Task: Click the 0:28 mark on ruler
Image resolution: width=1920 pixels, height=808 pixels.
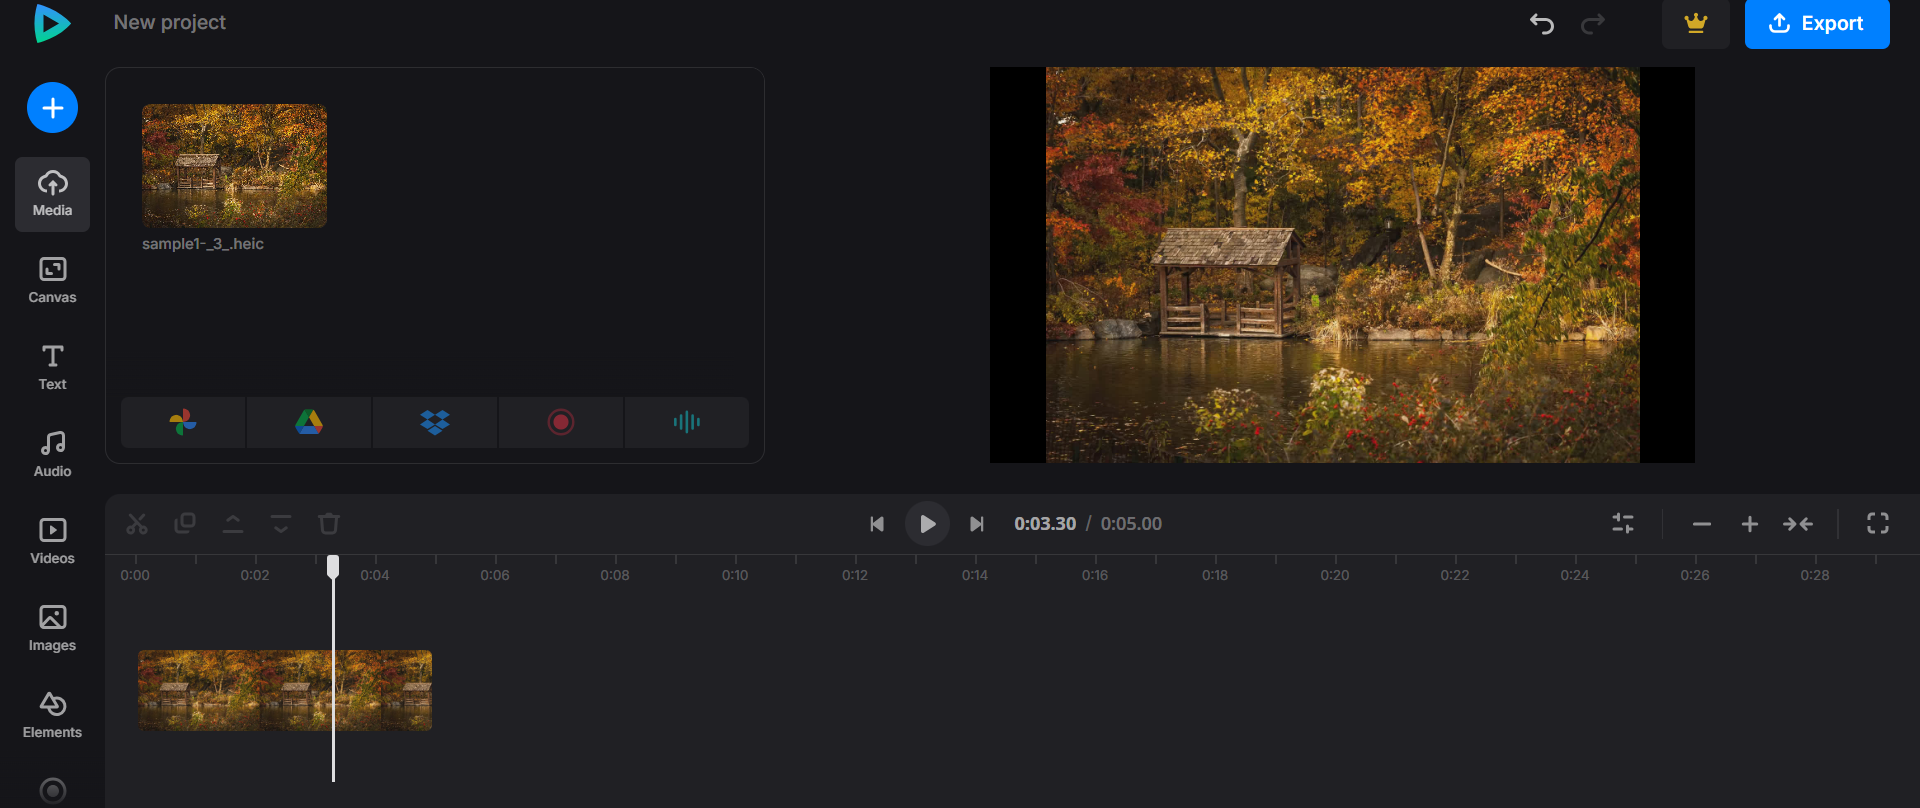Action: click(x=1815, y=575)
